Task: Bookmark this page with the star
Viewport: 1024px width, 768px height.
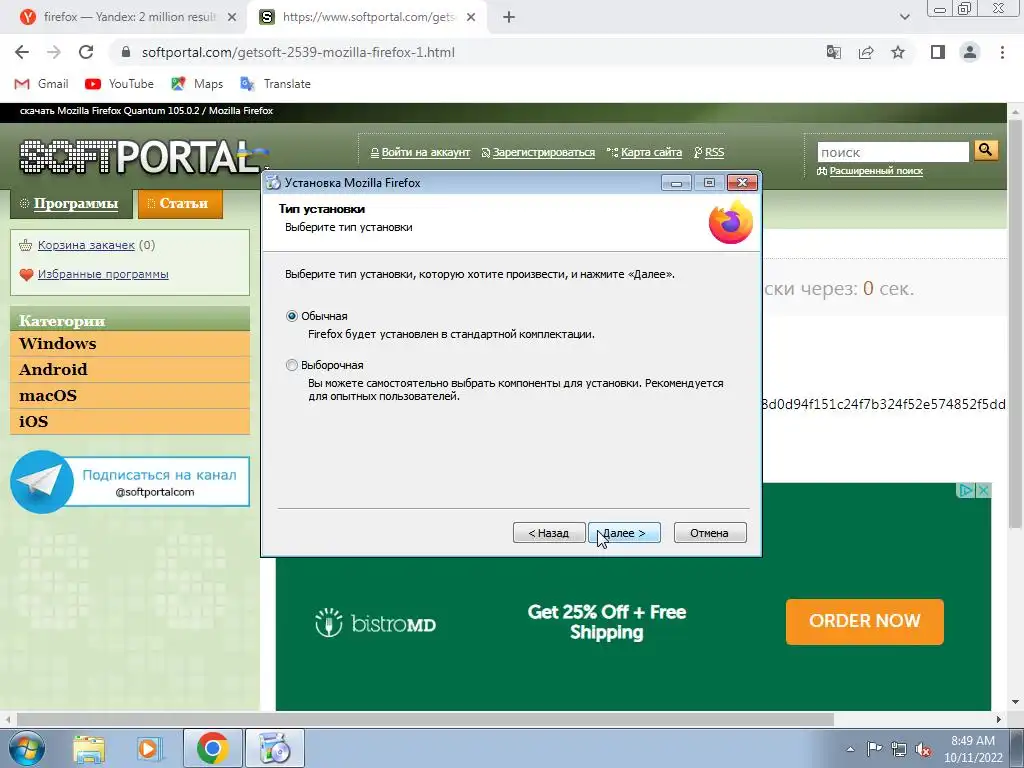Action: [898, 52]
